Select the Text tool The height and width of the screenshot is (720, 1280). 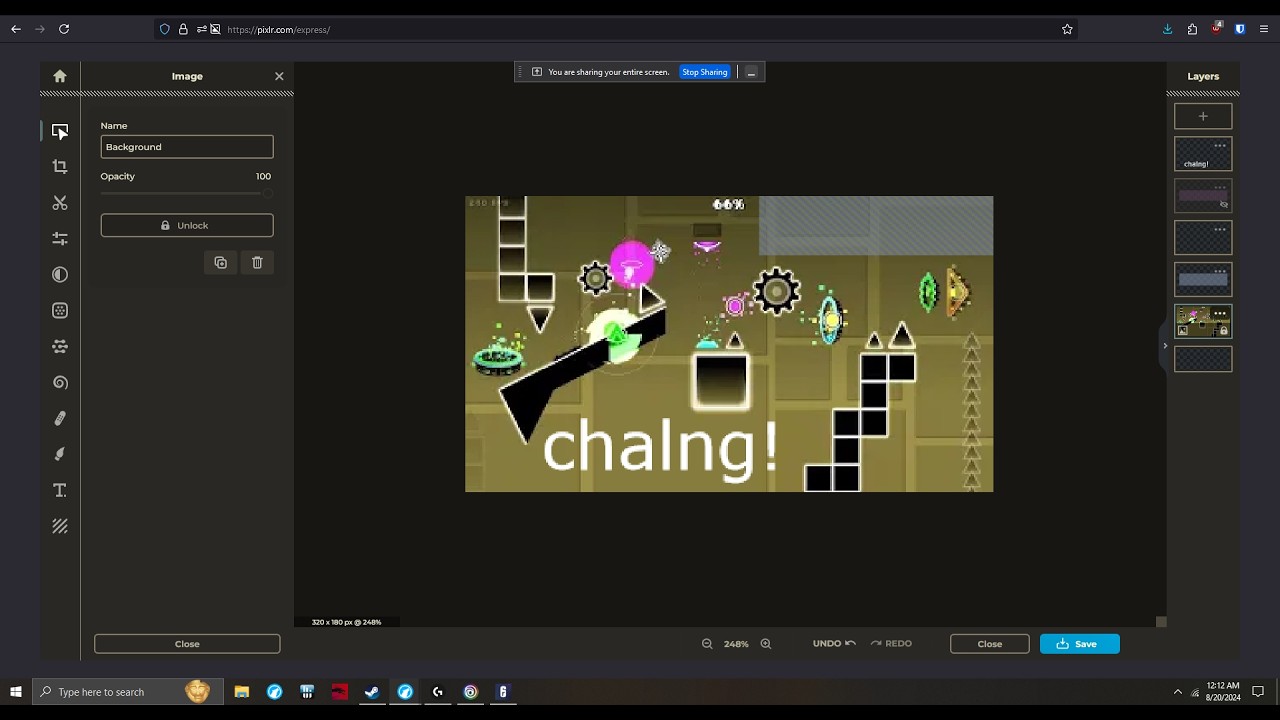(x=60, y=490)
